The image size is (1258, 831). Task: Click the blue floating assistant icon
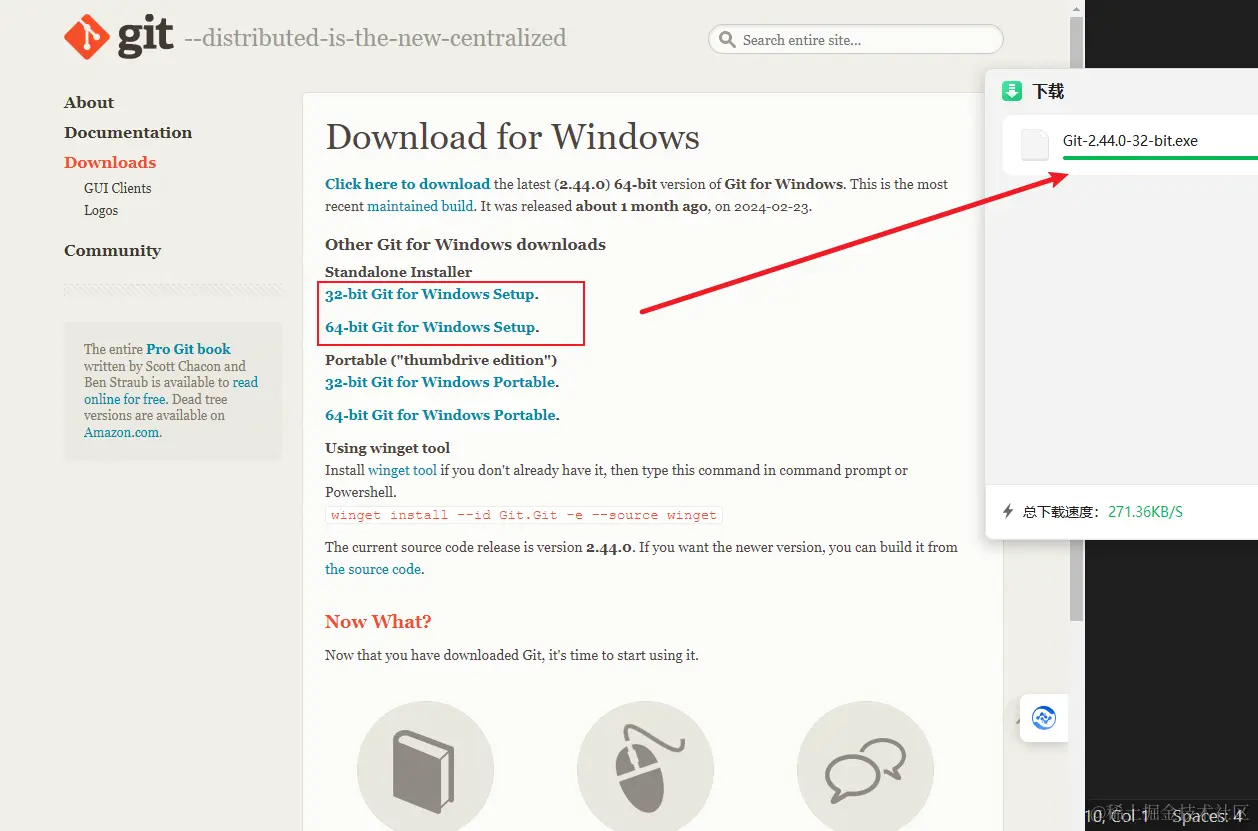1044,718
